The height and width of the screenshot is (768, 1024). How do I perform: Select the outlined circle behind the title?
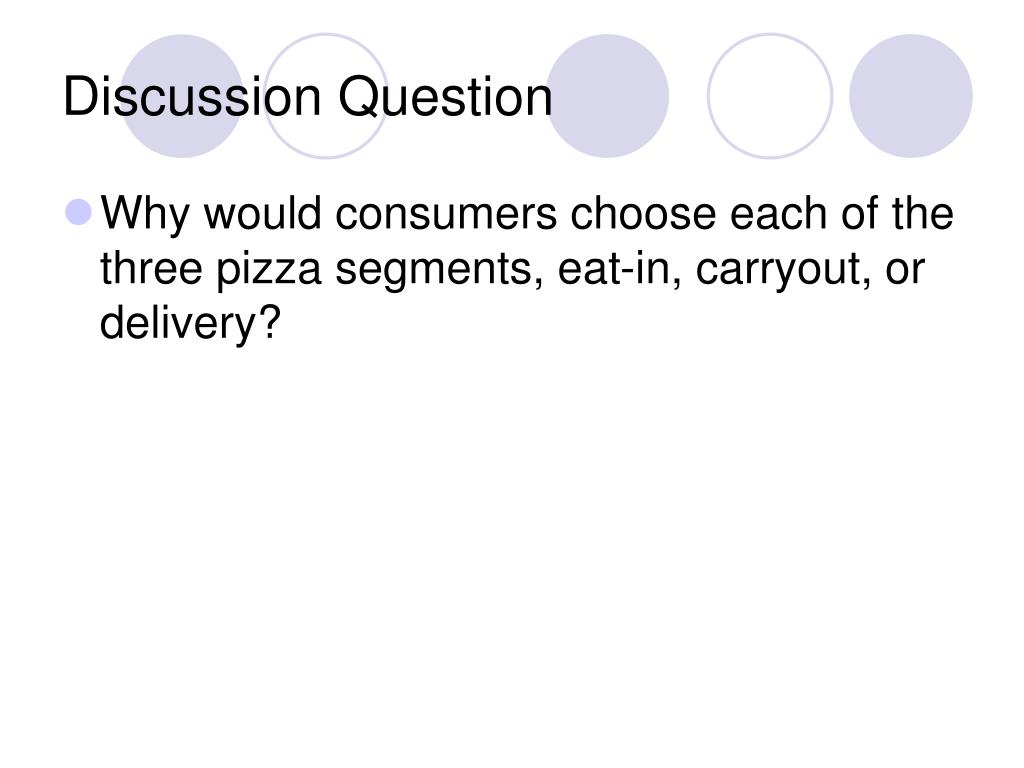326,96
